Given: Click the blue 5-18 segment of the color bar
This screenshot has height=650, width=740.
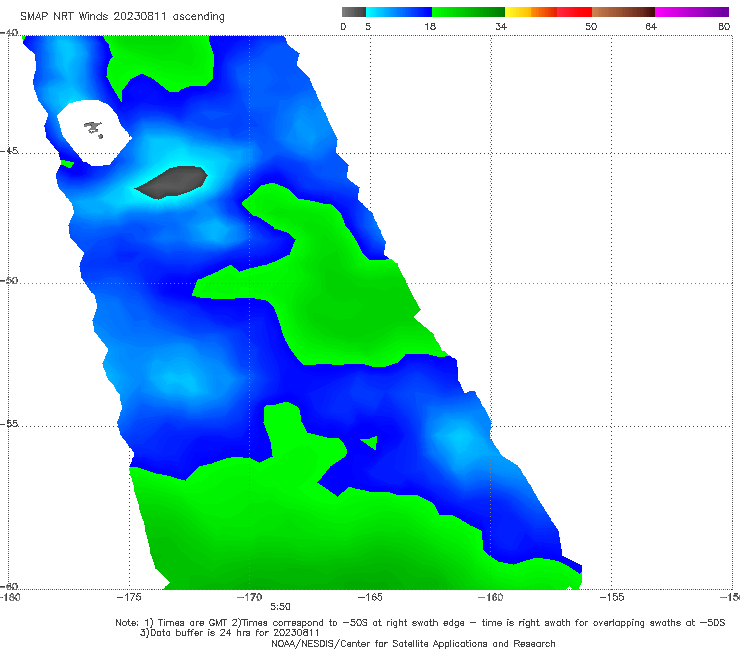Looking at the screenshot, I should 399,12.
